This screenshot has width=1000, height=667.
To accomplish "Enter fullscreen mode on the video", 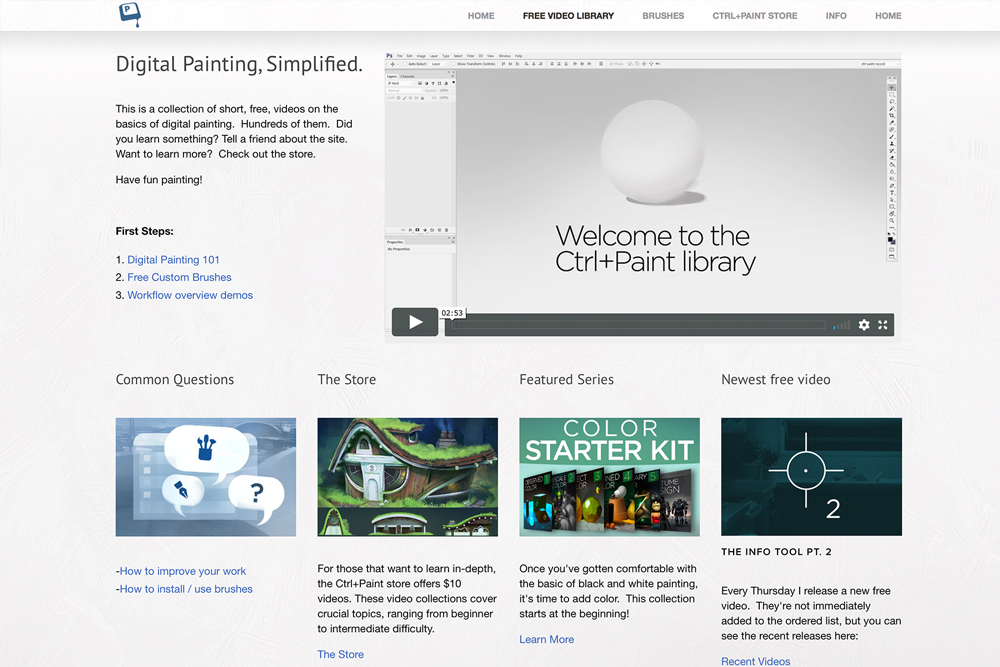I will click(x=883, y=325).
